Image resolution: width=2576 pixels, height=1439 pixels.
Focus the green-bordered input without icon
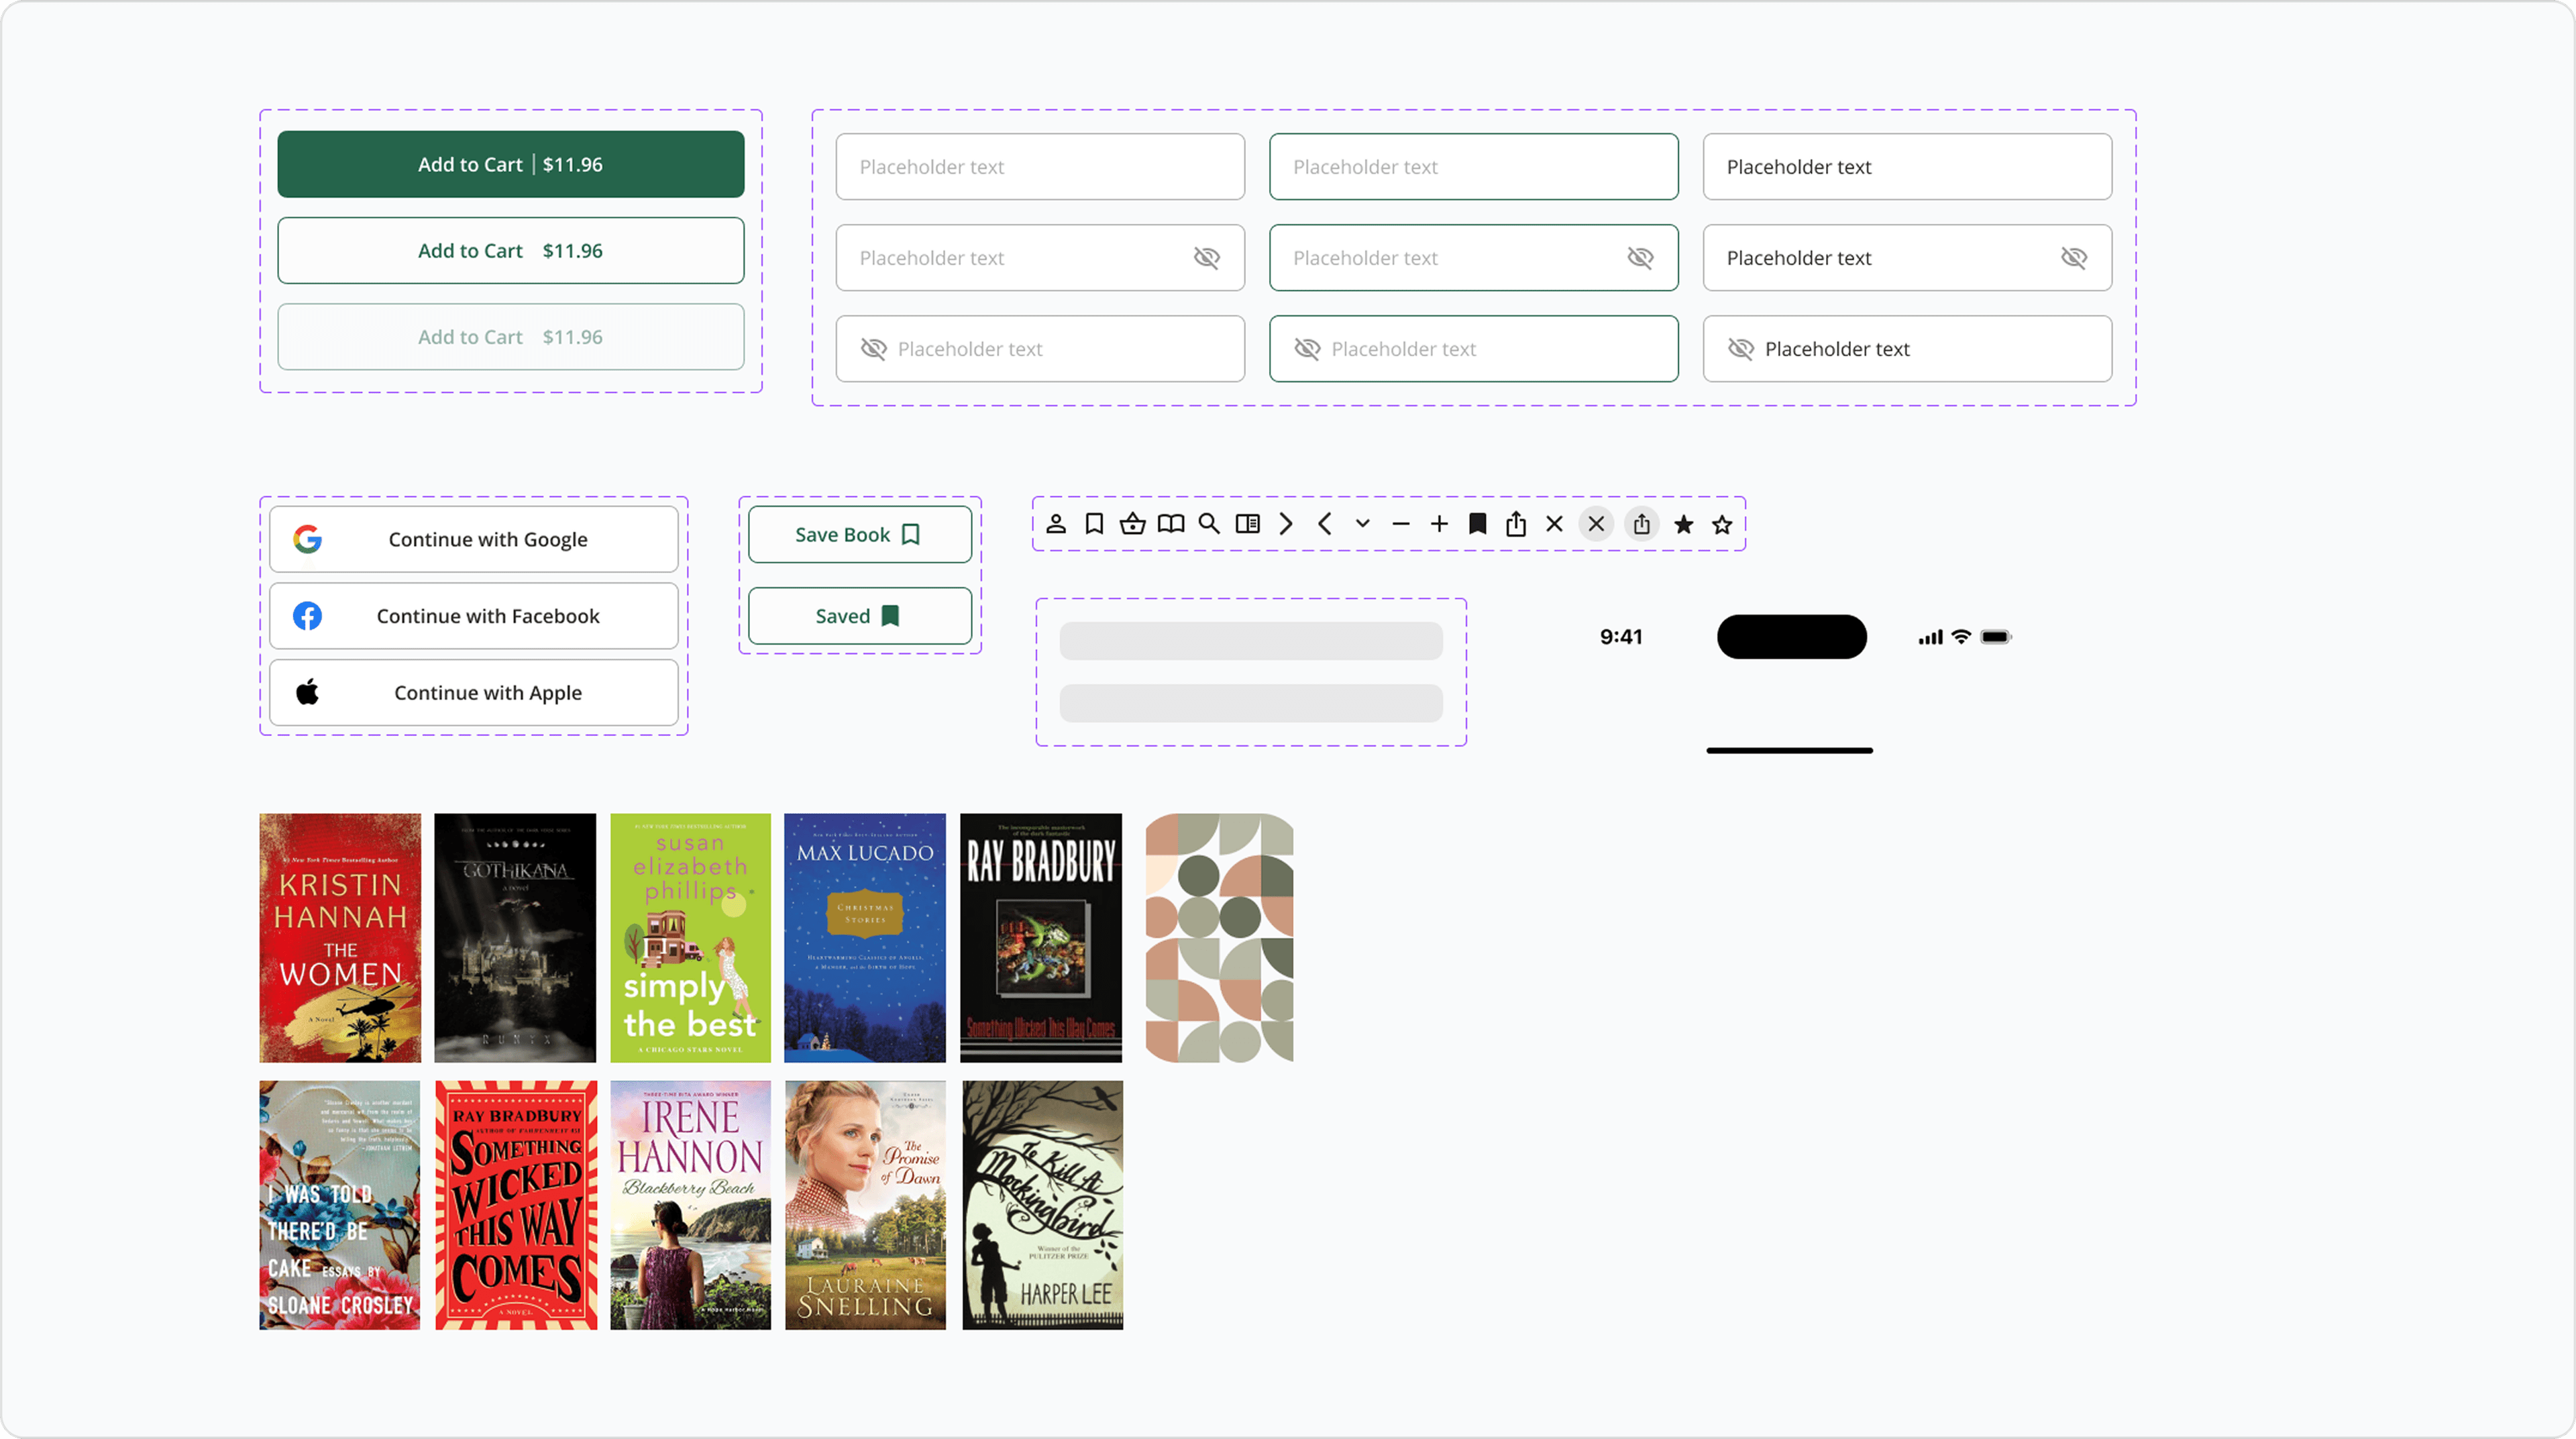[x=1474, y=167]
